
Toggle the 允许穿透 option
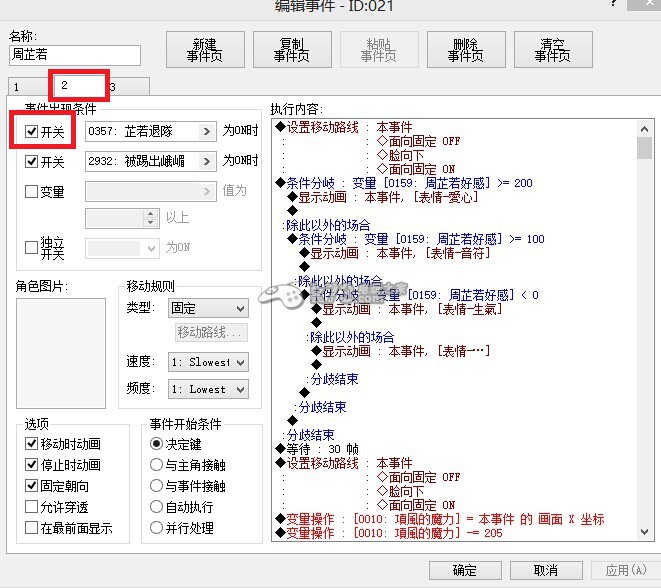32,507
